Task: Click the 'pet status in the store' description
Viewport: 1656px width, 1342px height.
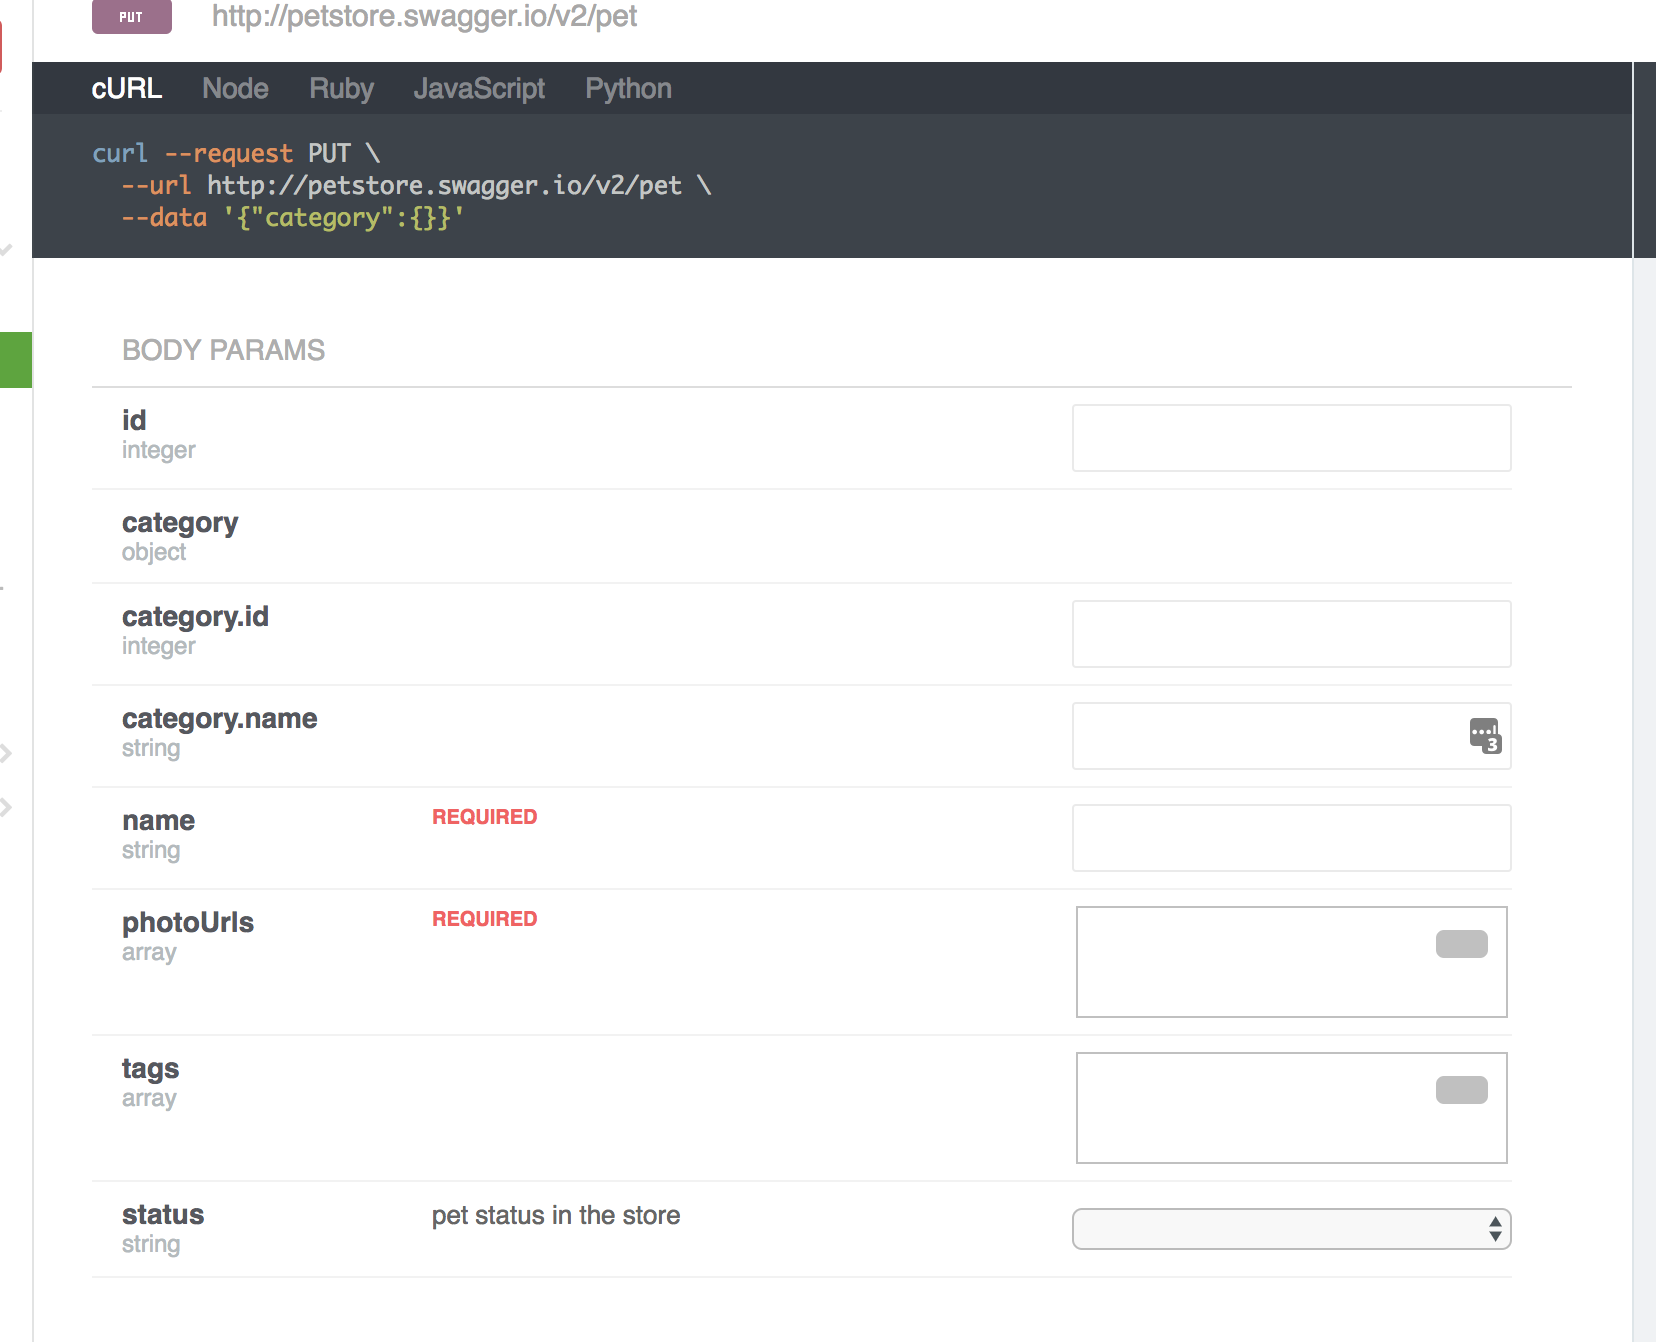Action: point(556,1215)
